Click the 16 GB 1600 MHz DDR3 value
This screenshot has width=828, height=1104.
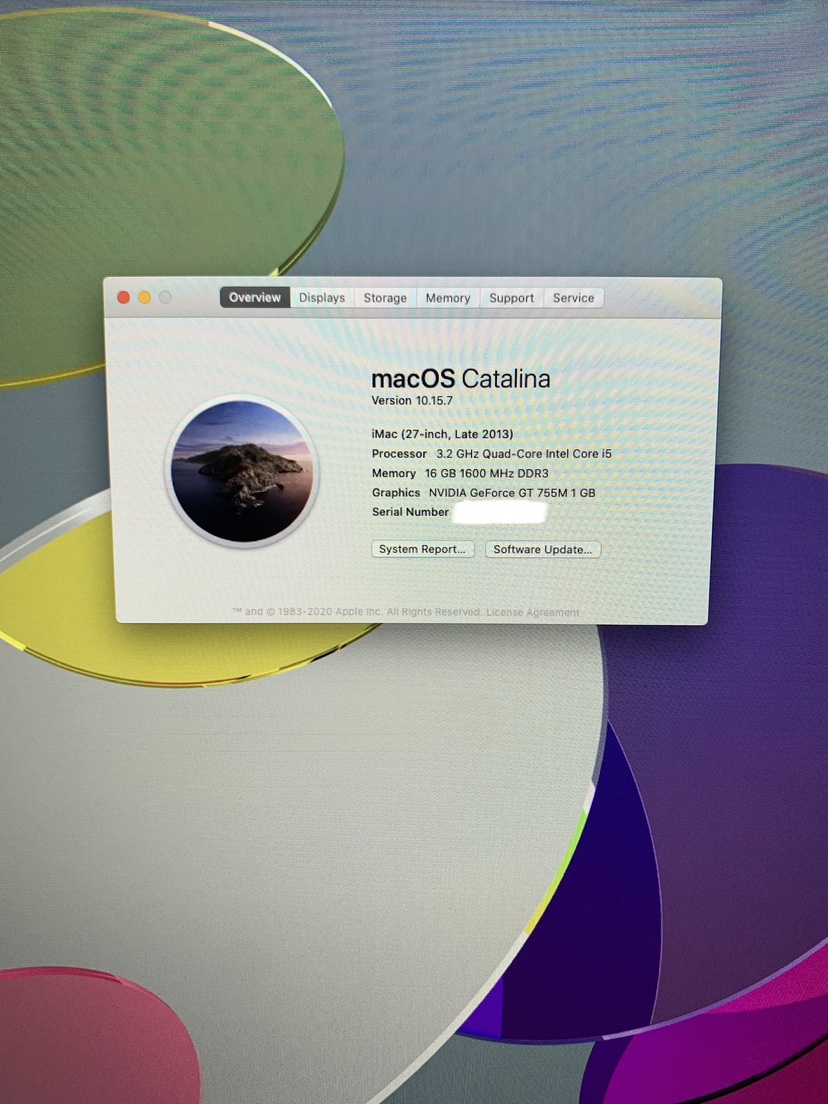pos(487,473)
